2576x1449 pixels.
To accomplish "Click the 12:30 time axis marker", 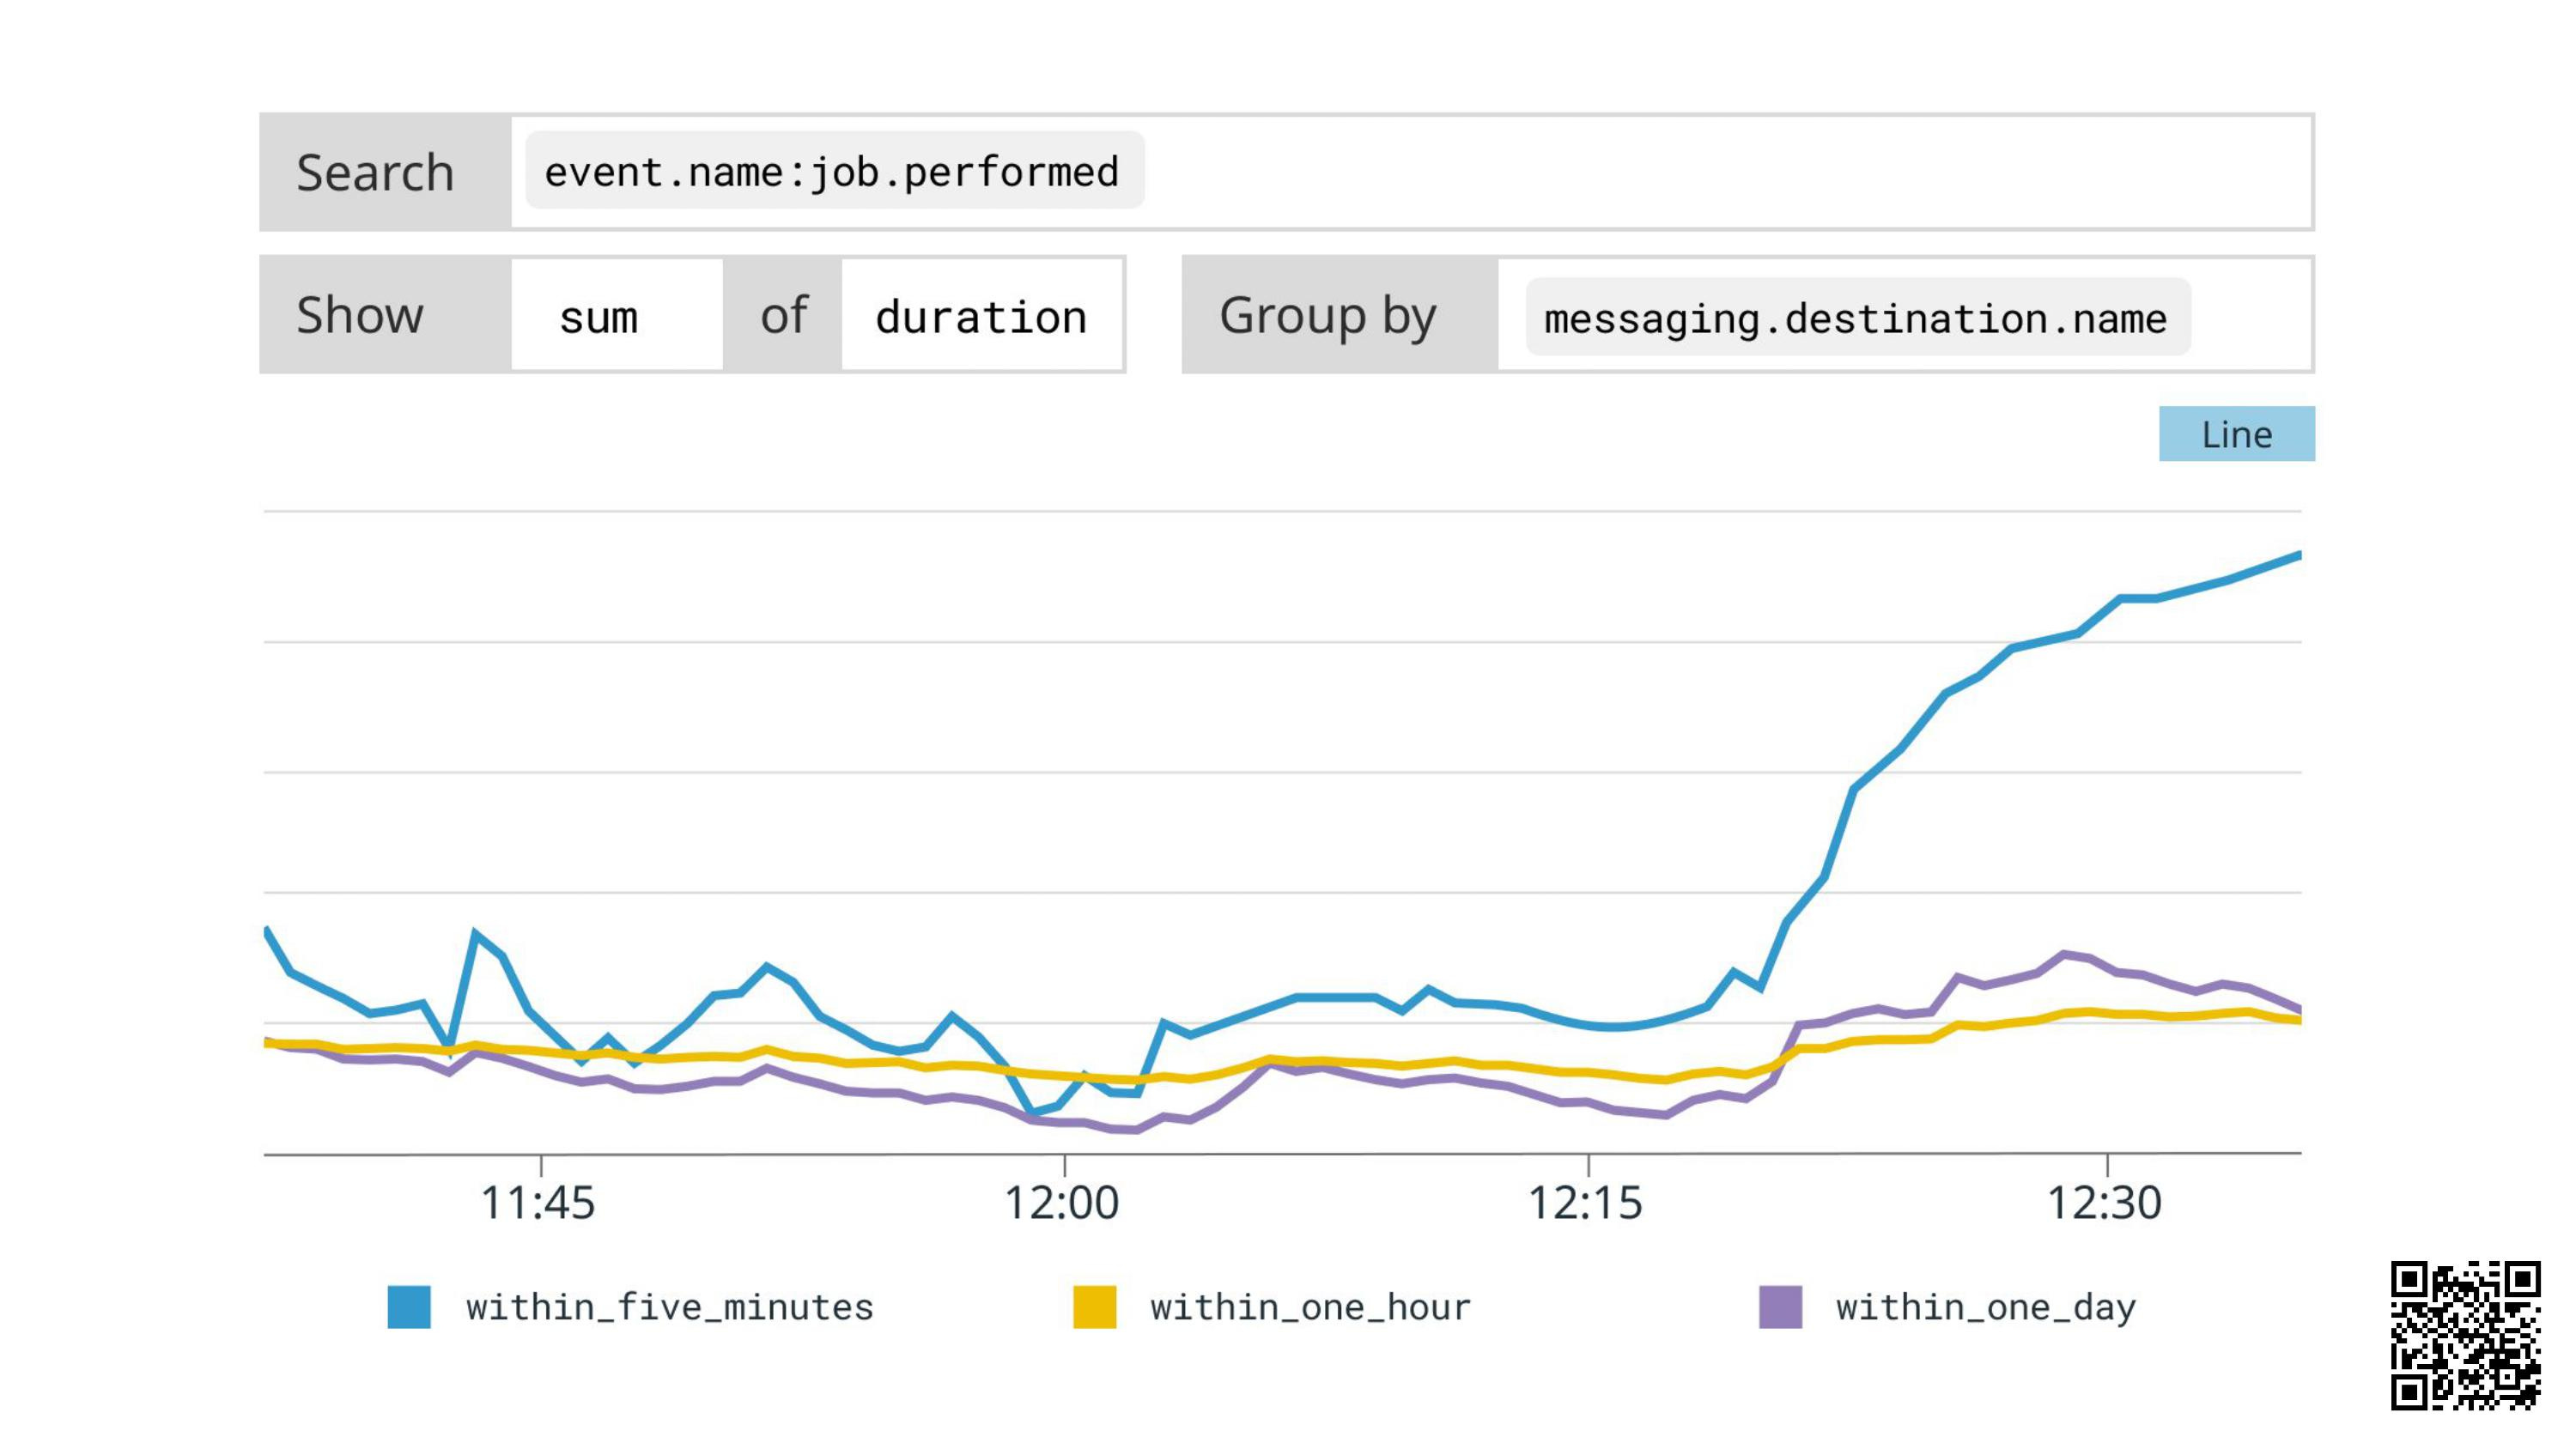I will pyautogui.click(x=2105, y=1202).
